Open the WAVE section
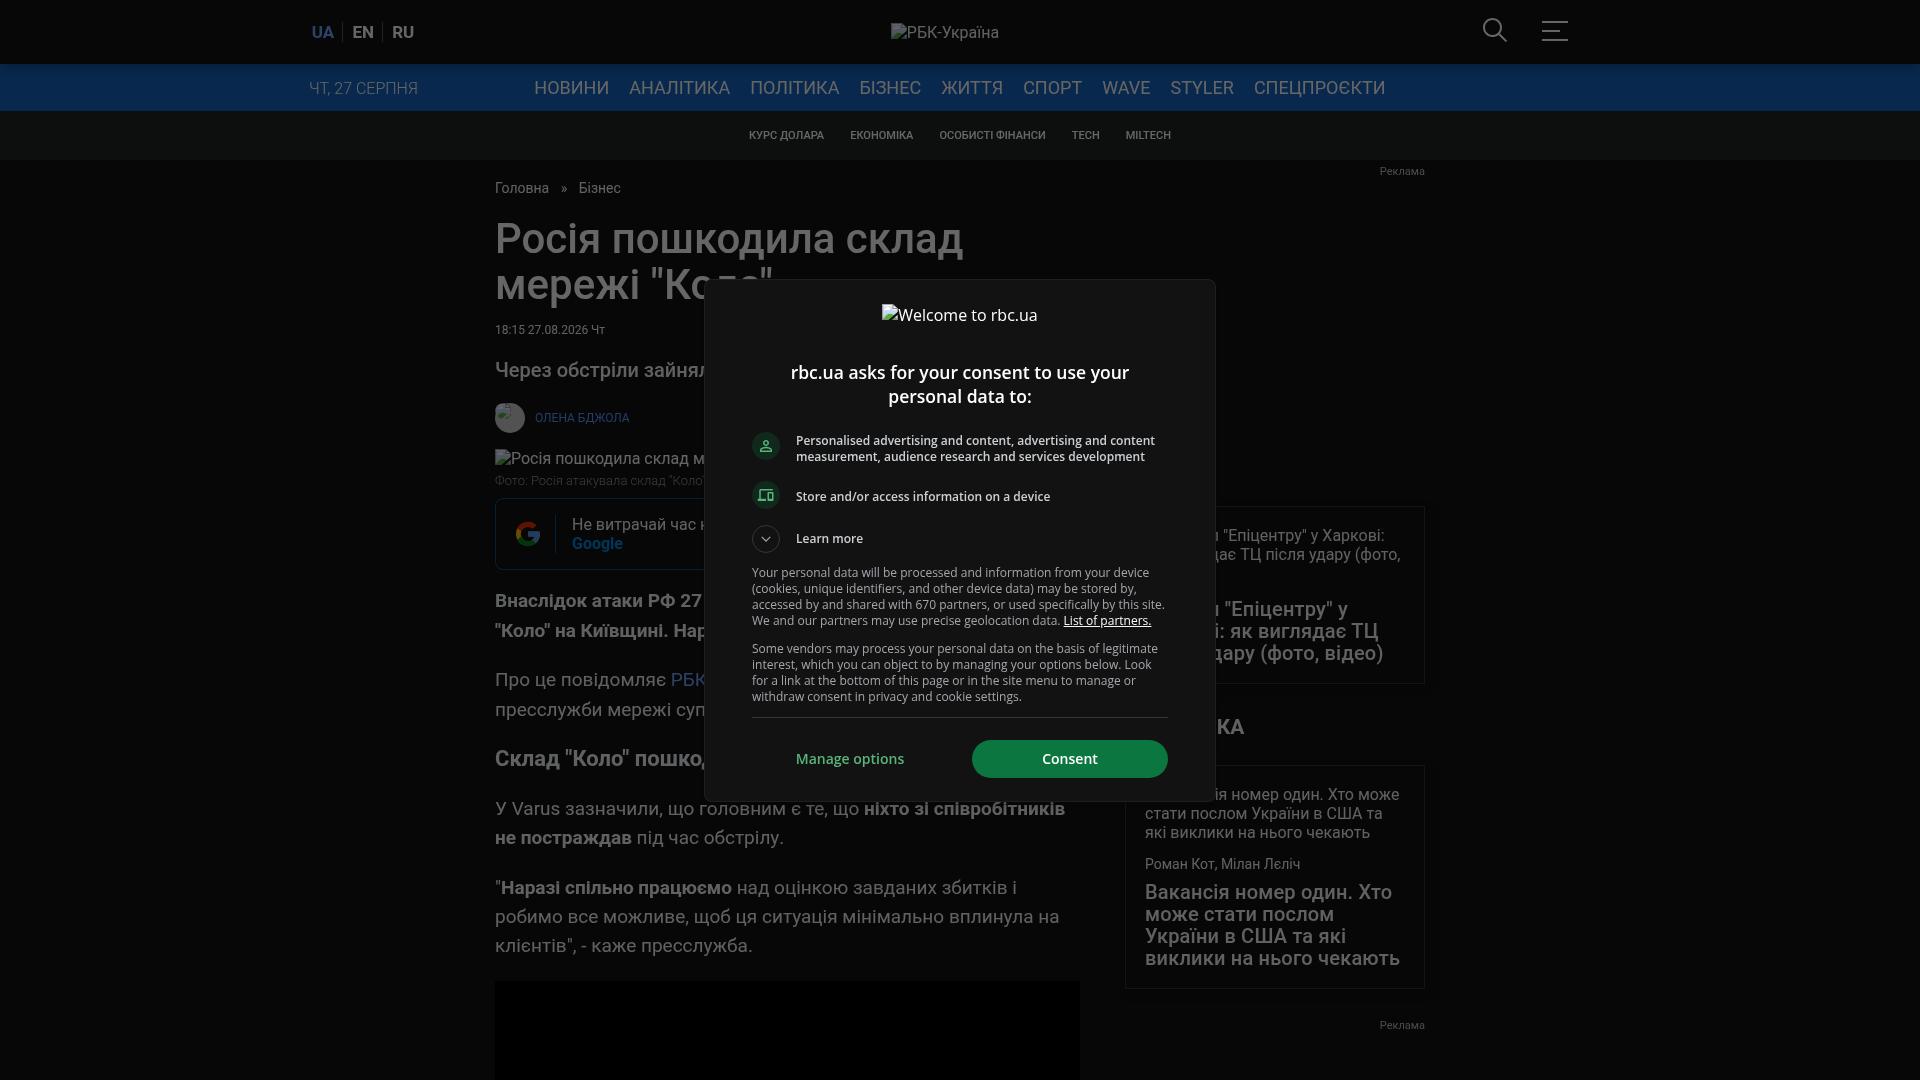1920x1080 pixels. coord(1126,88)
